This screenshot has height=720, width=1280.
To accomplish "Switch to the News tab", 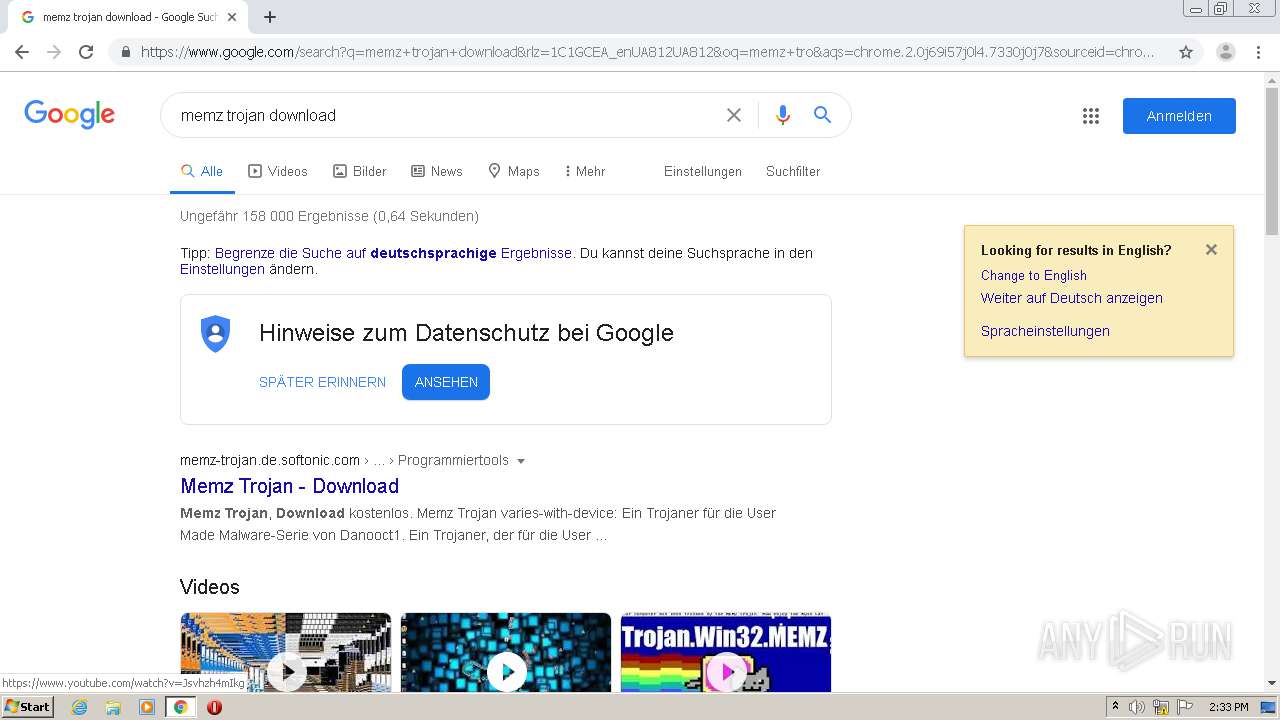I will tap(437, 172).
